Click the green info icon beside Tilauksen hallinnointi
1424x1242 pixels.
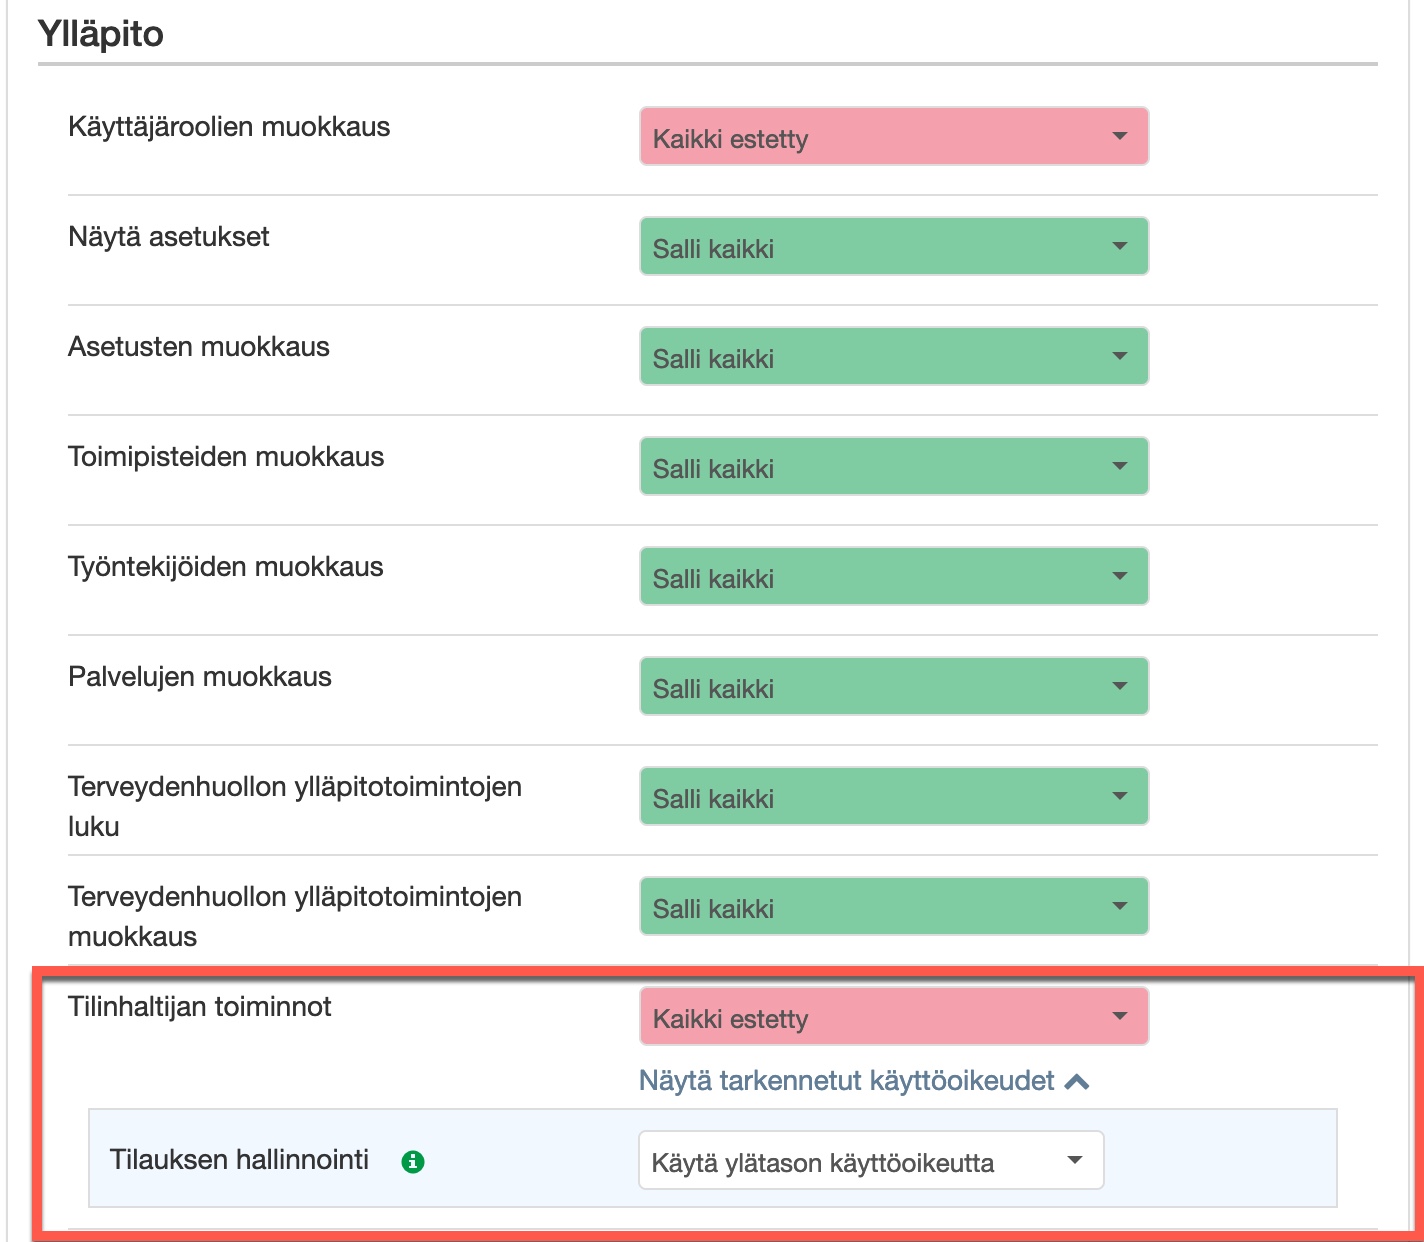coord(412,1162)
